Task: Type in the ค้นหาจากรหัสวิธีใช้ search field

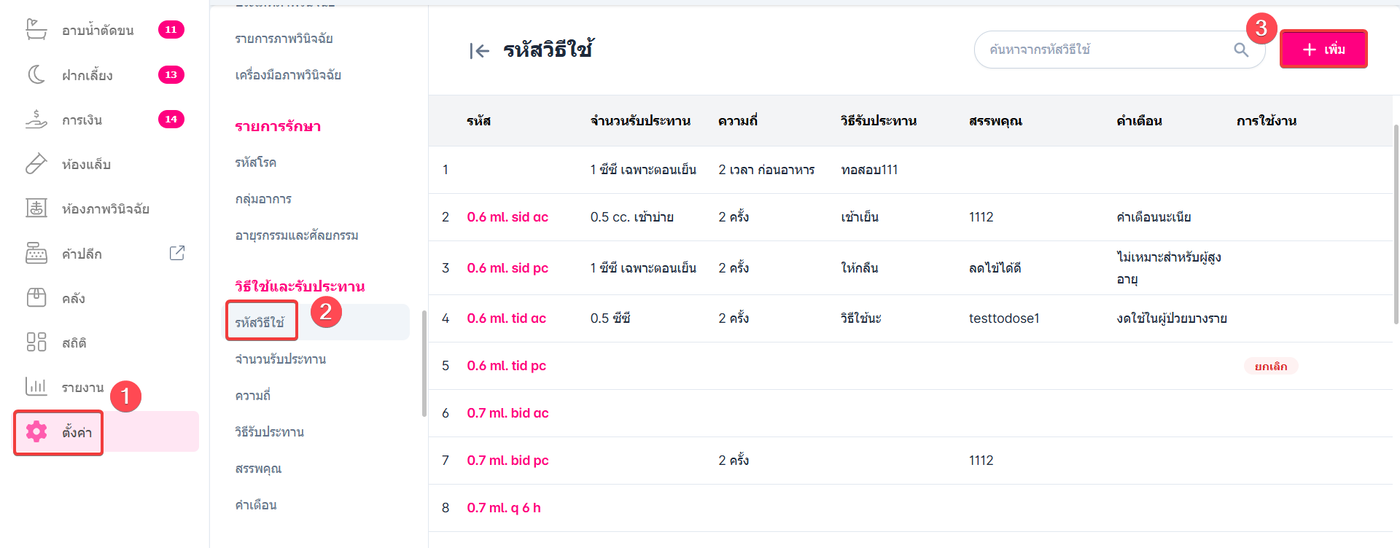Action: (x=1100, y=49)
